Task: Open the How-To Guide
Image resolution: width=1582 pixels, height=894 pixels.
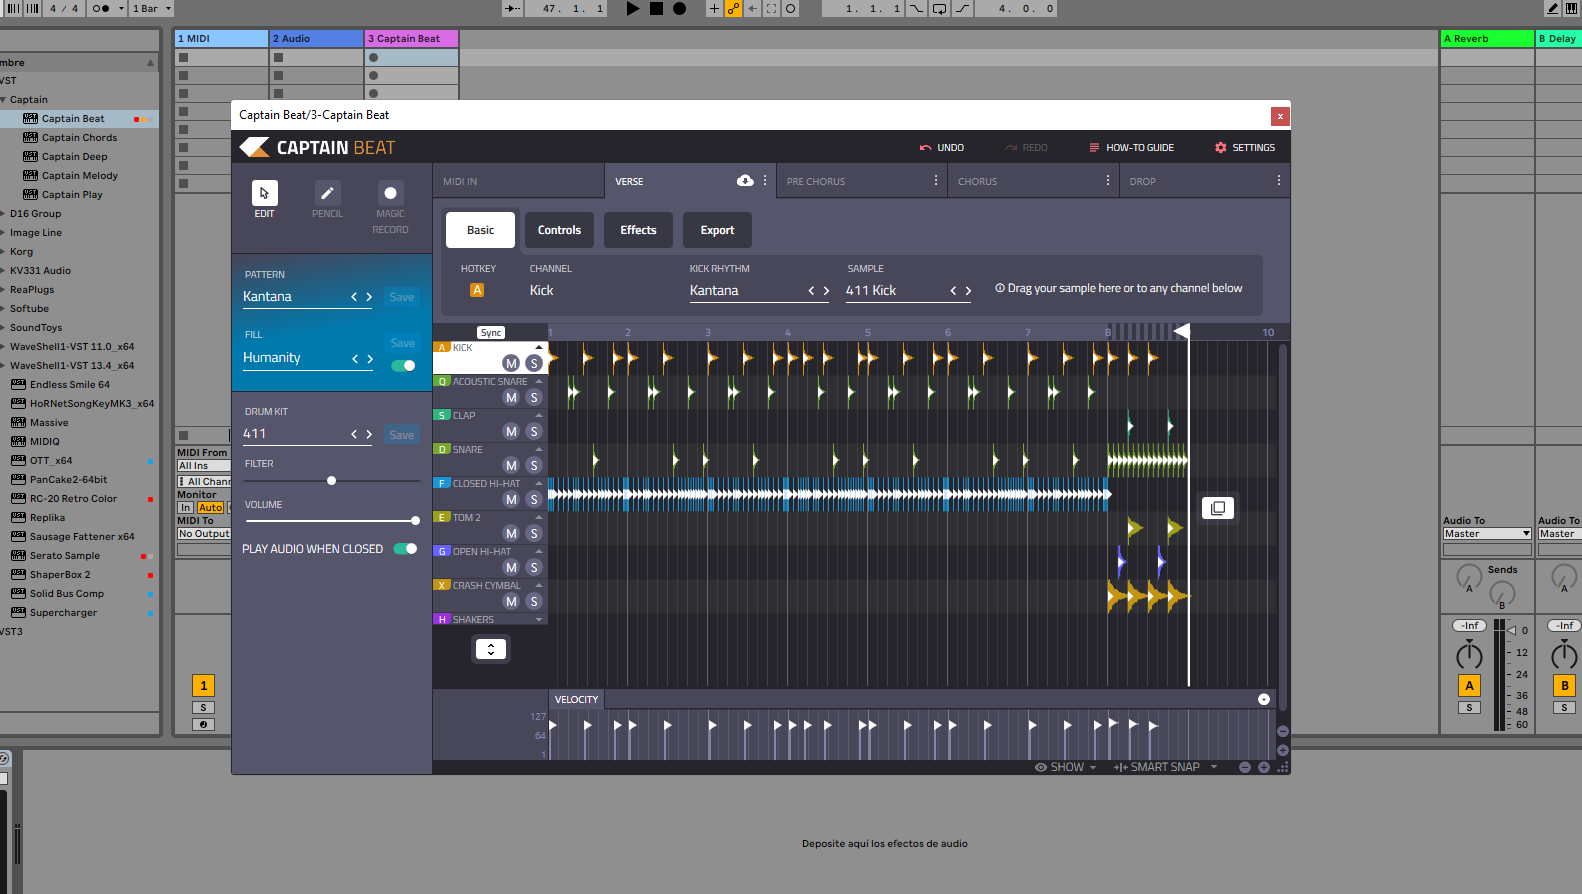Action: (1131, 147)
